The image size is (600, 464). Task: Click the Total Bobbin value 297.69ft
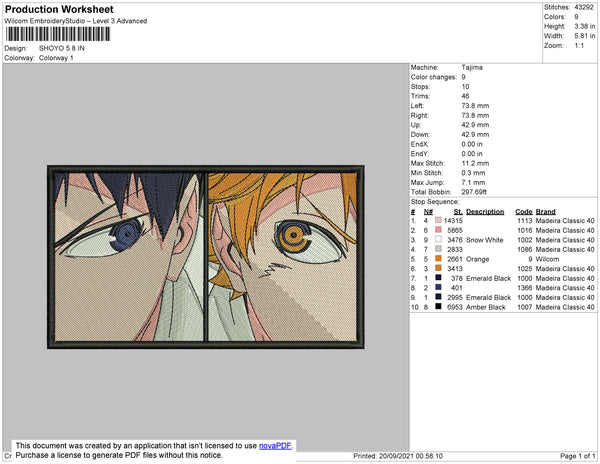click(x=474, y=192)
